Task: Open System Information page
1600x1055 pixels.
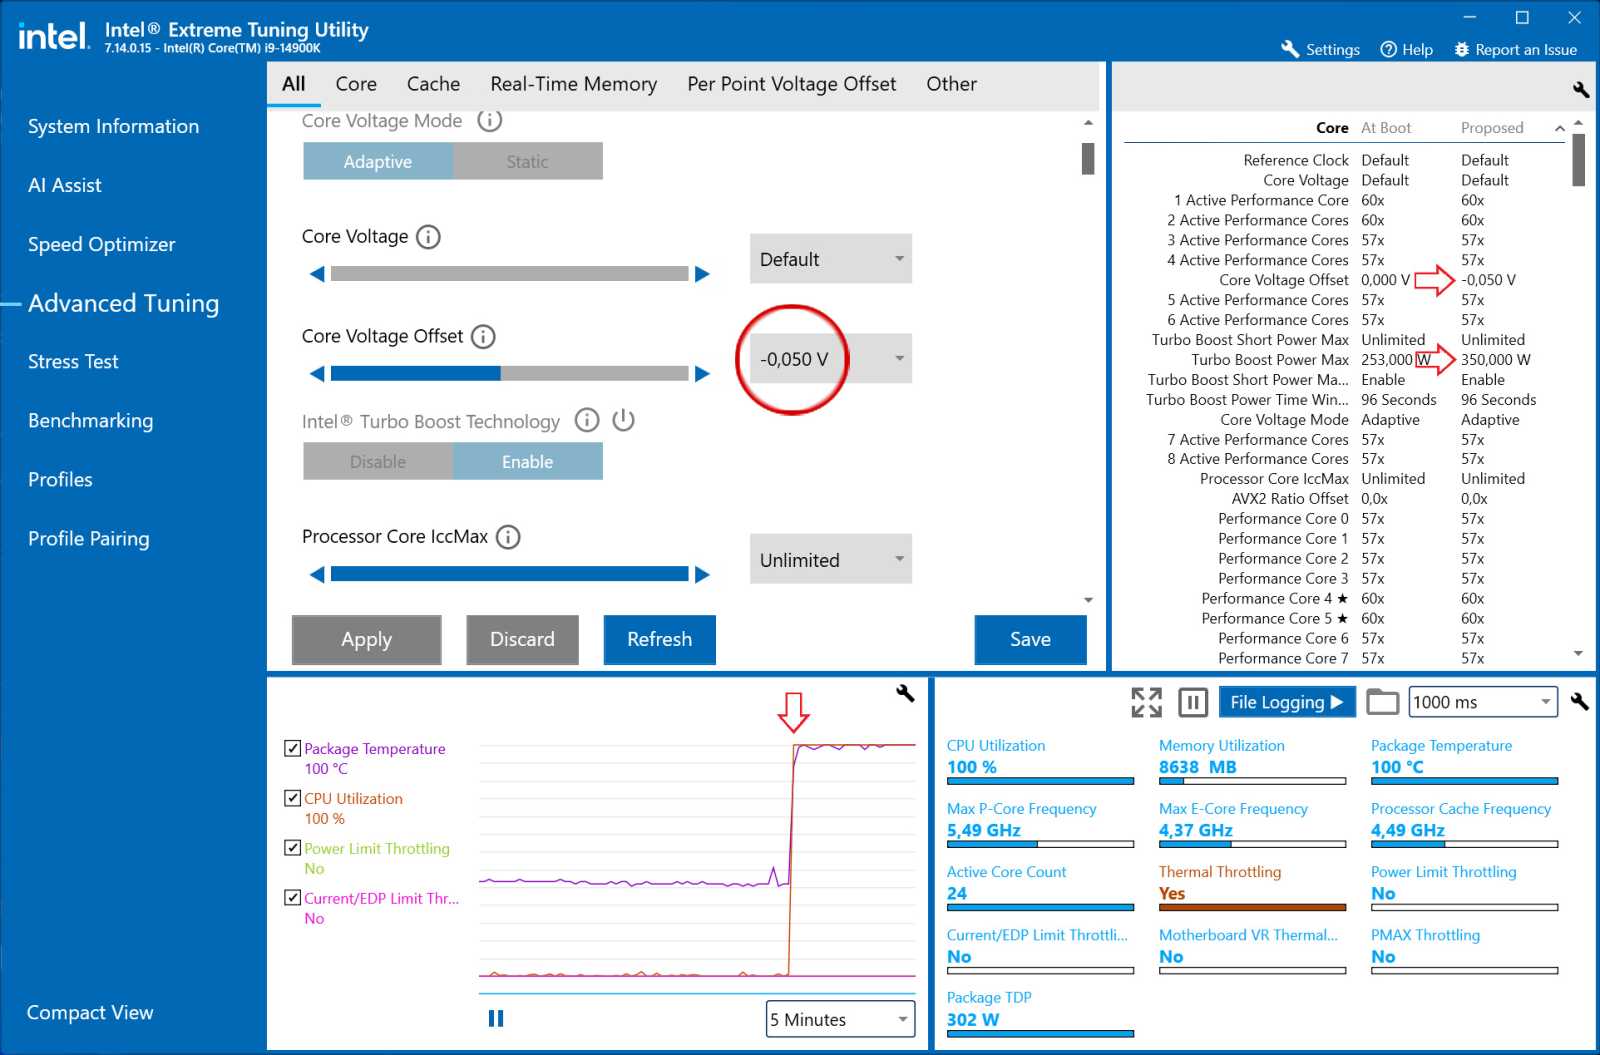Action: tap(113, 126)
